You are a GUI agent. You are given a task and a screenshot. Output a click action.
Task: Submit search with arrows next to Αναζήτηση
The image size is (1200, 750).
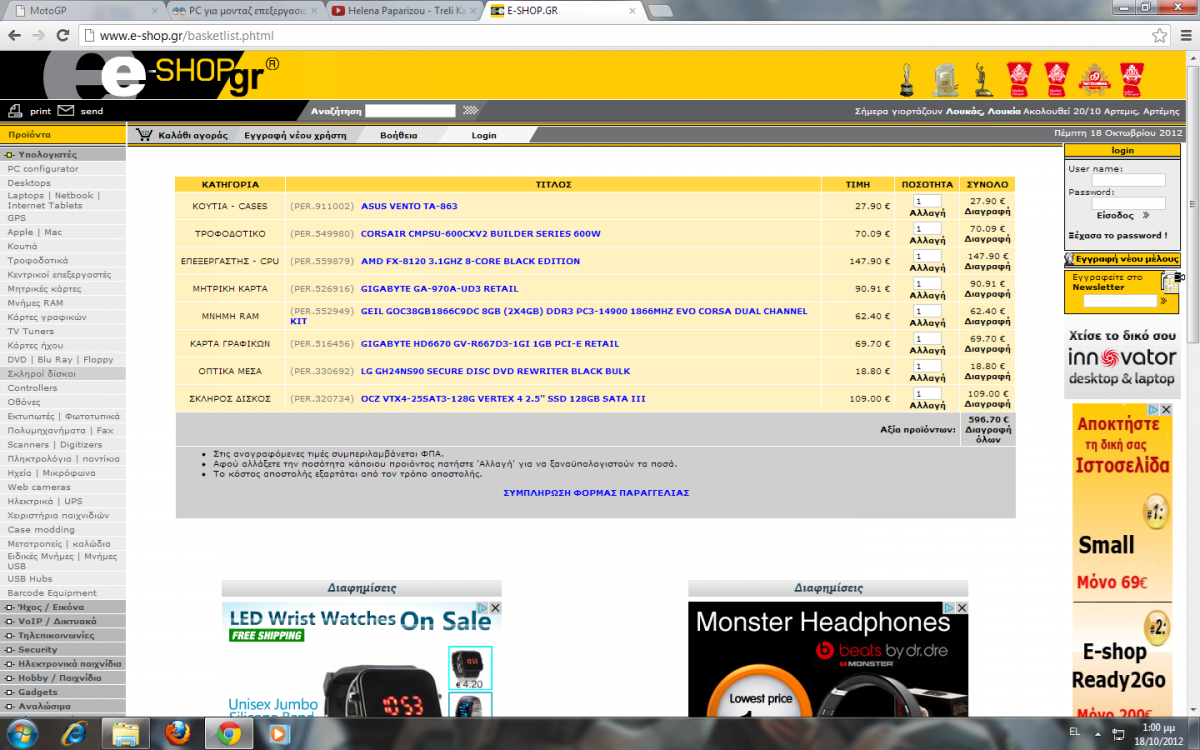tap(470, 111)
